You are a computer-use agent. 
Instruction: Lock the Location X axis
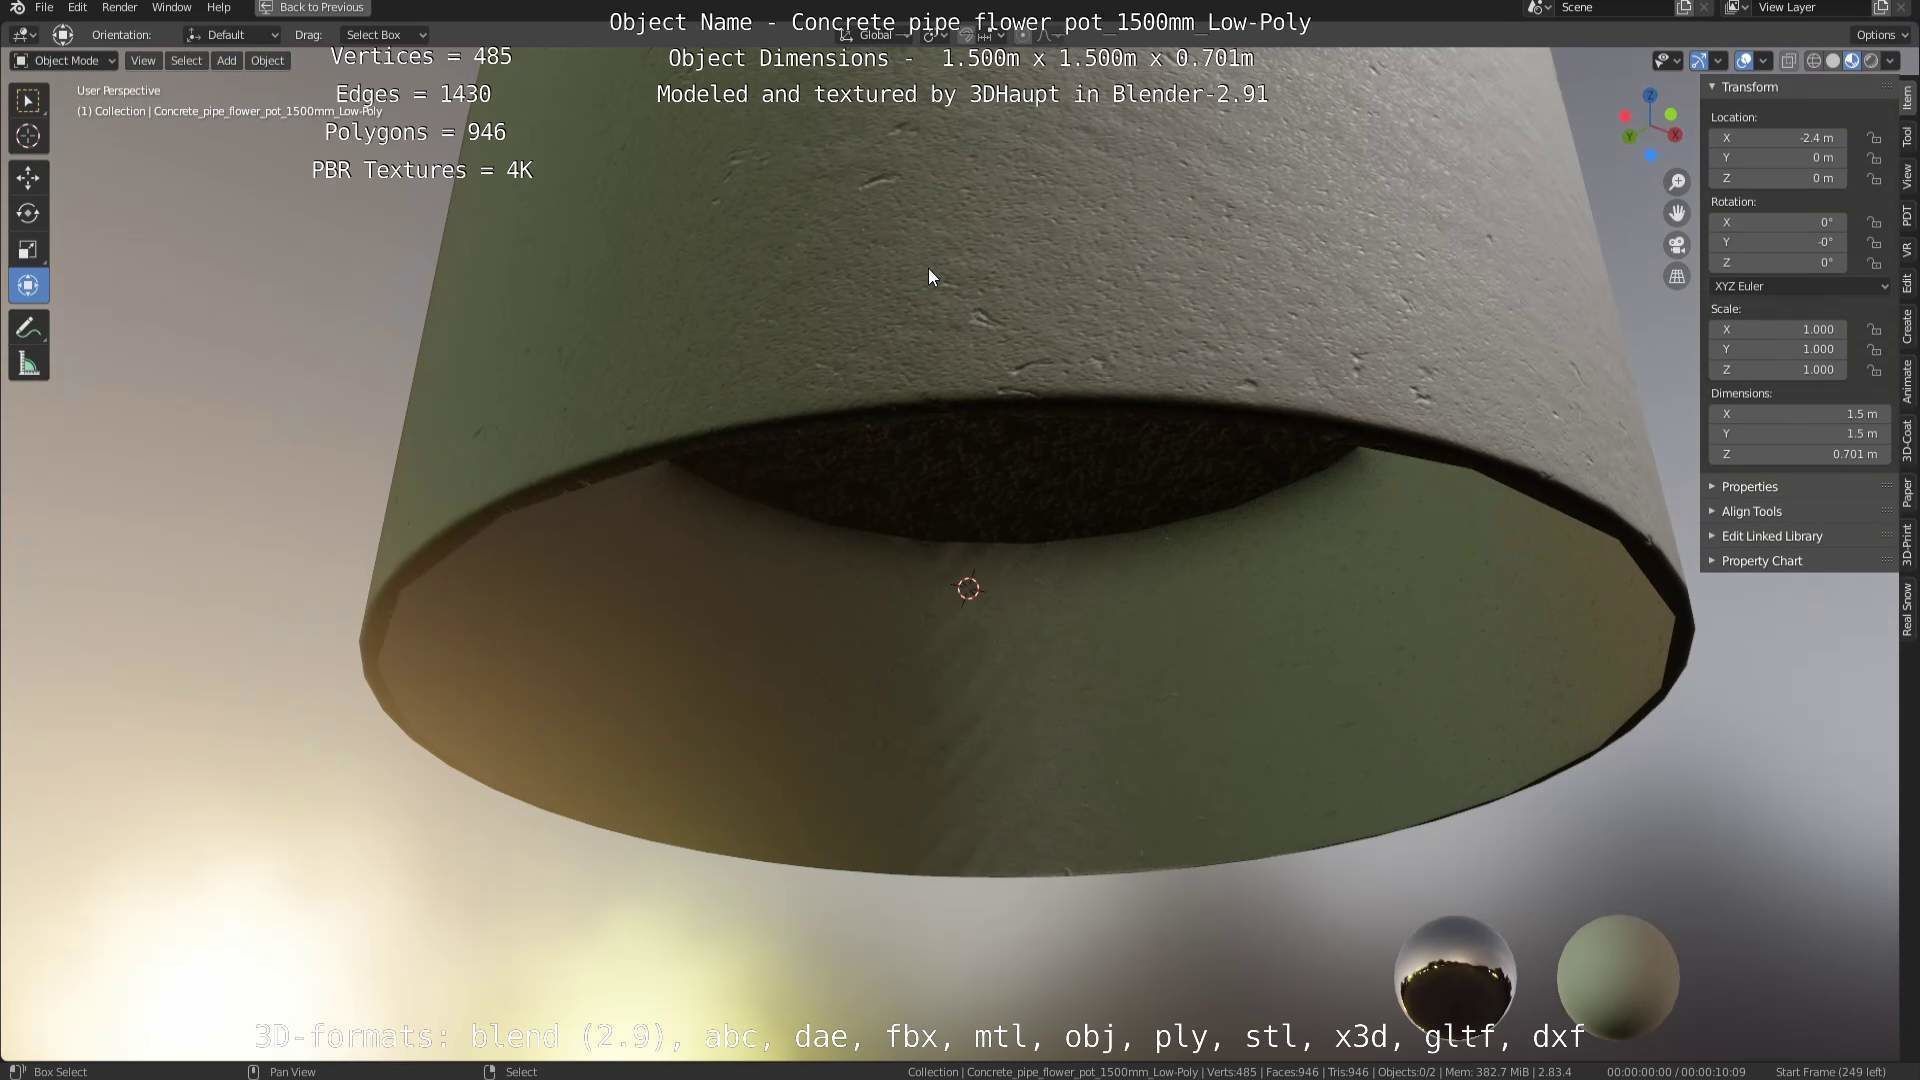(x=1875, y=138)
